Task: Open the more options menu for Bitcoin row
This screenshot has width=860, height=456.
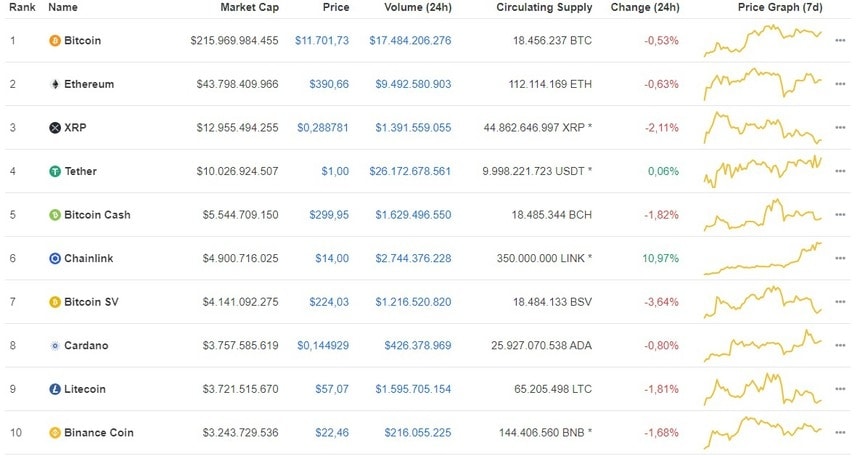Action: 840,41
